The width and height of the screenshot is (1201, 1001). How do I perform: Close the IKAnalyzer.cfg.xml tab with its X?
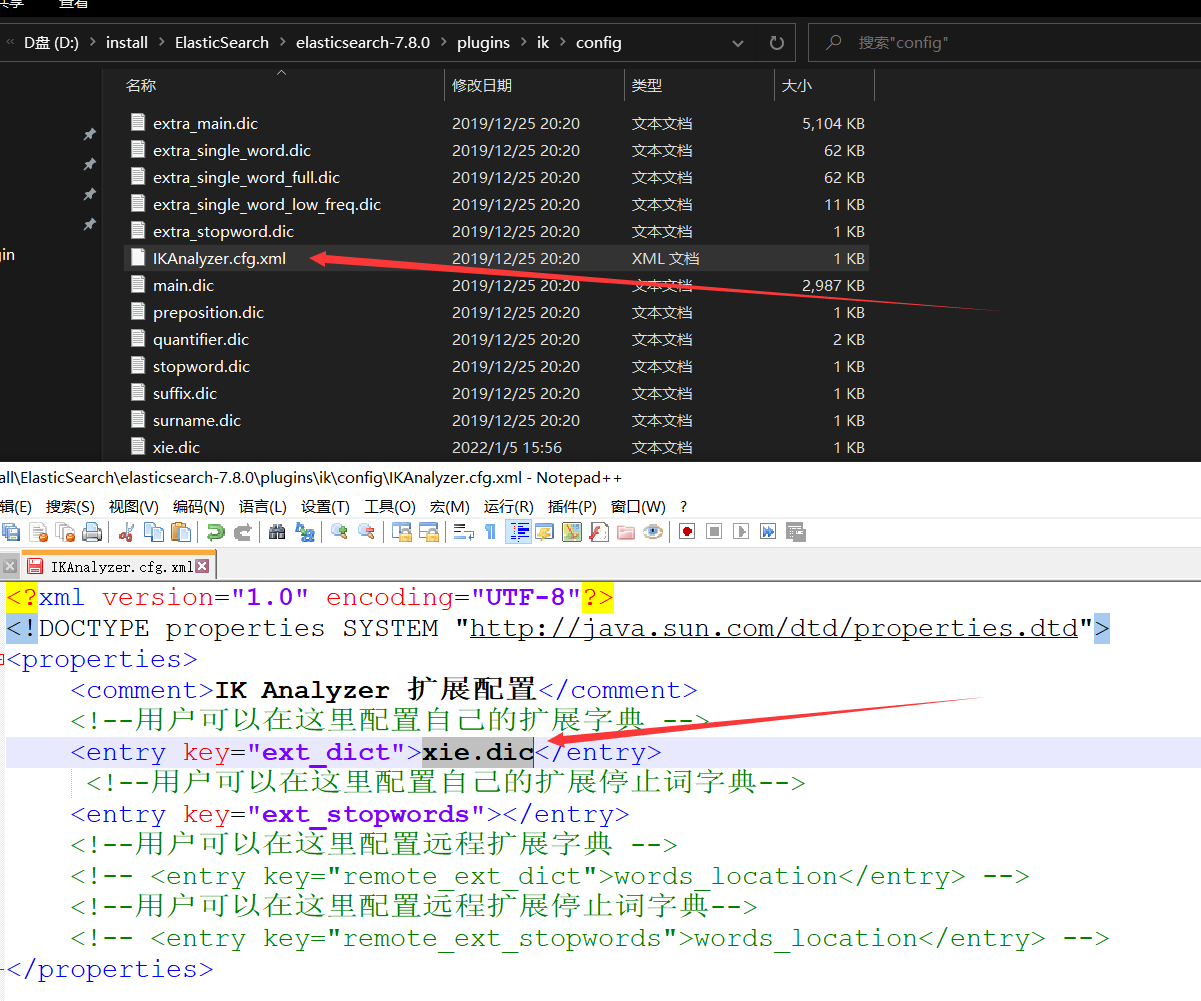pyautogui.click(x=202, y=566)
